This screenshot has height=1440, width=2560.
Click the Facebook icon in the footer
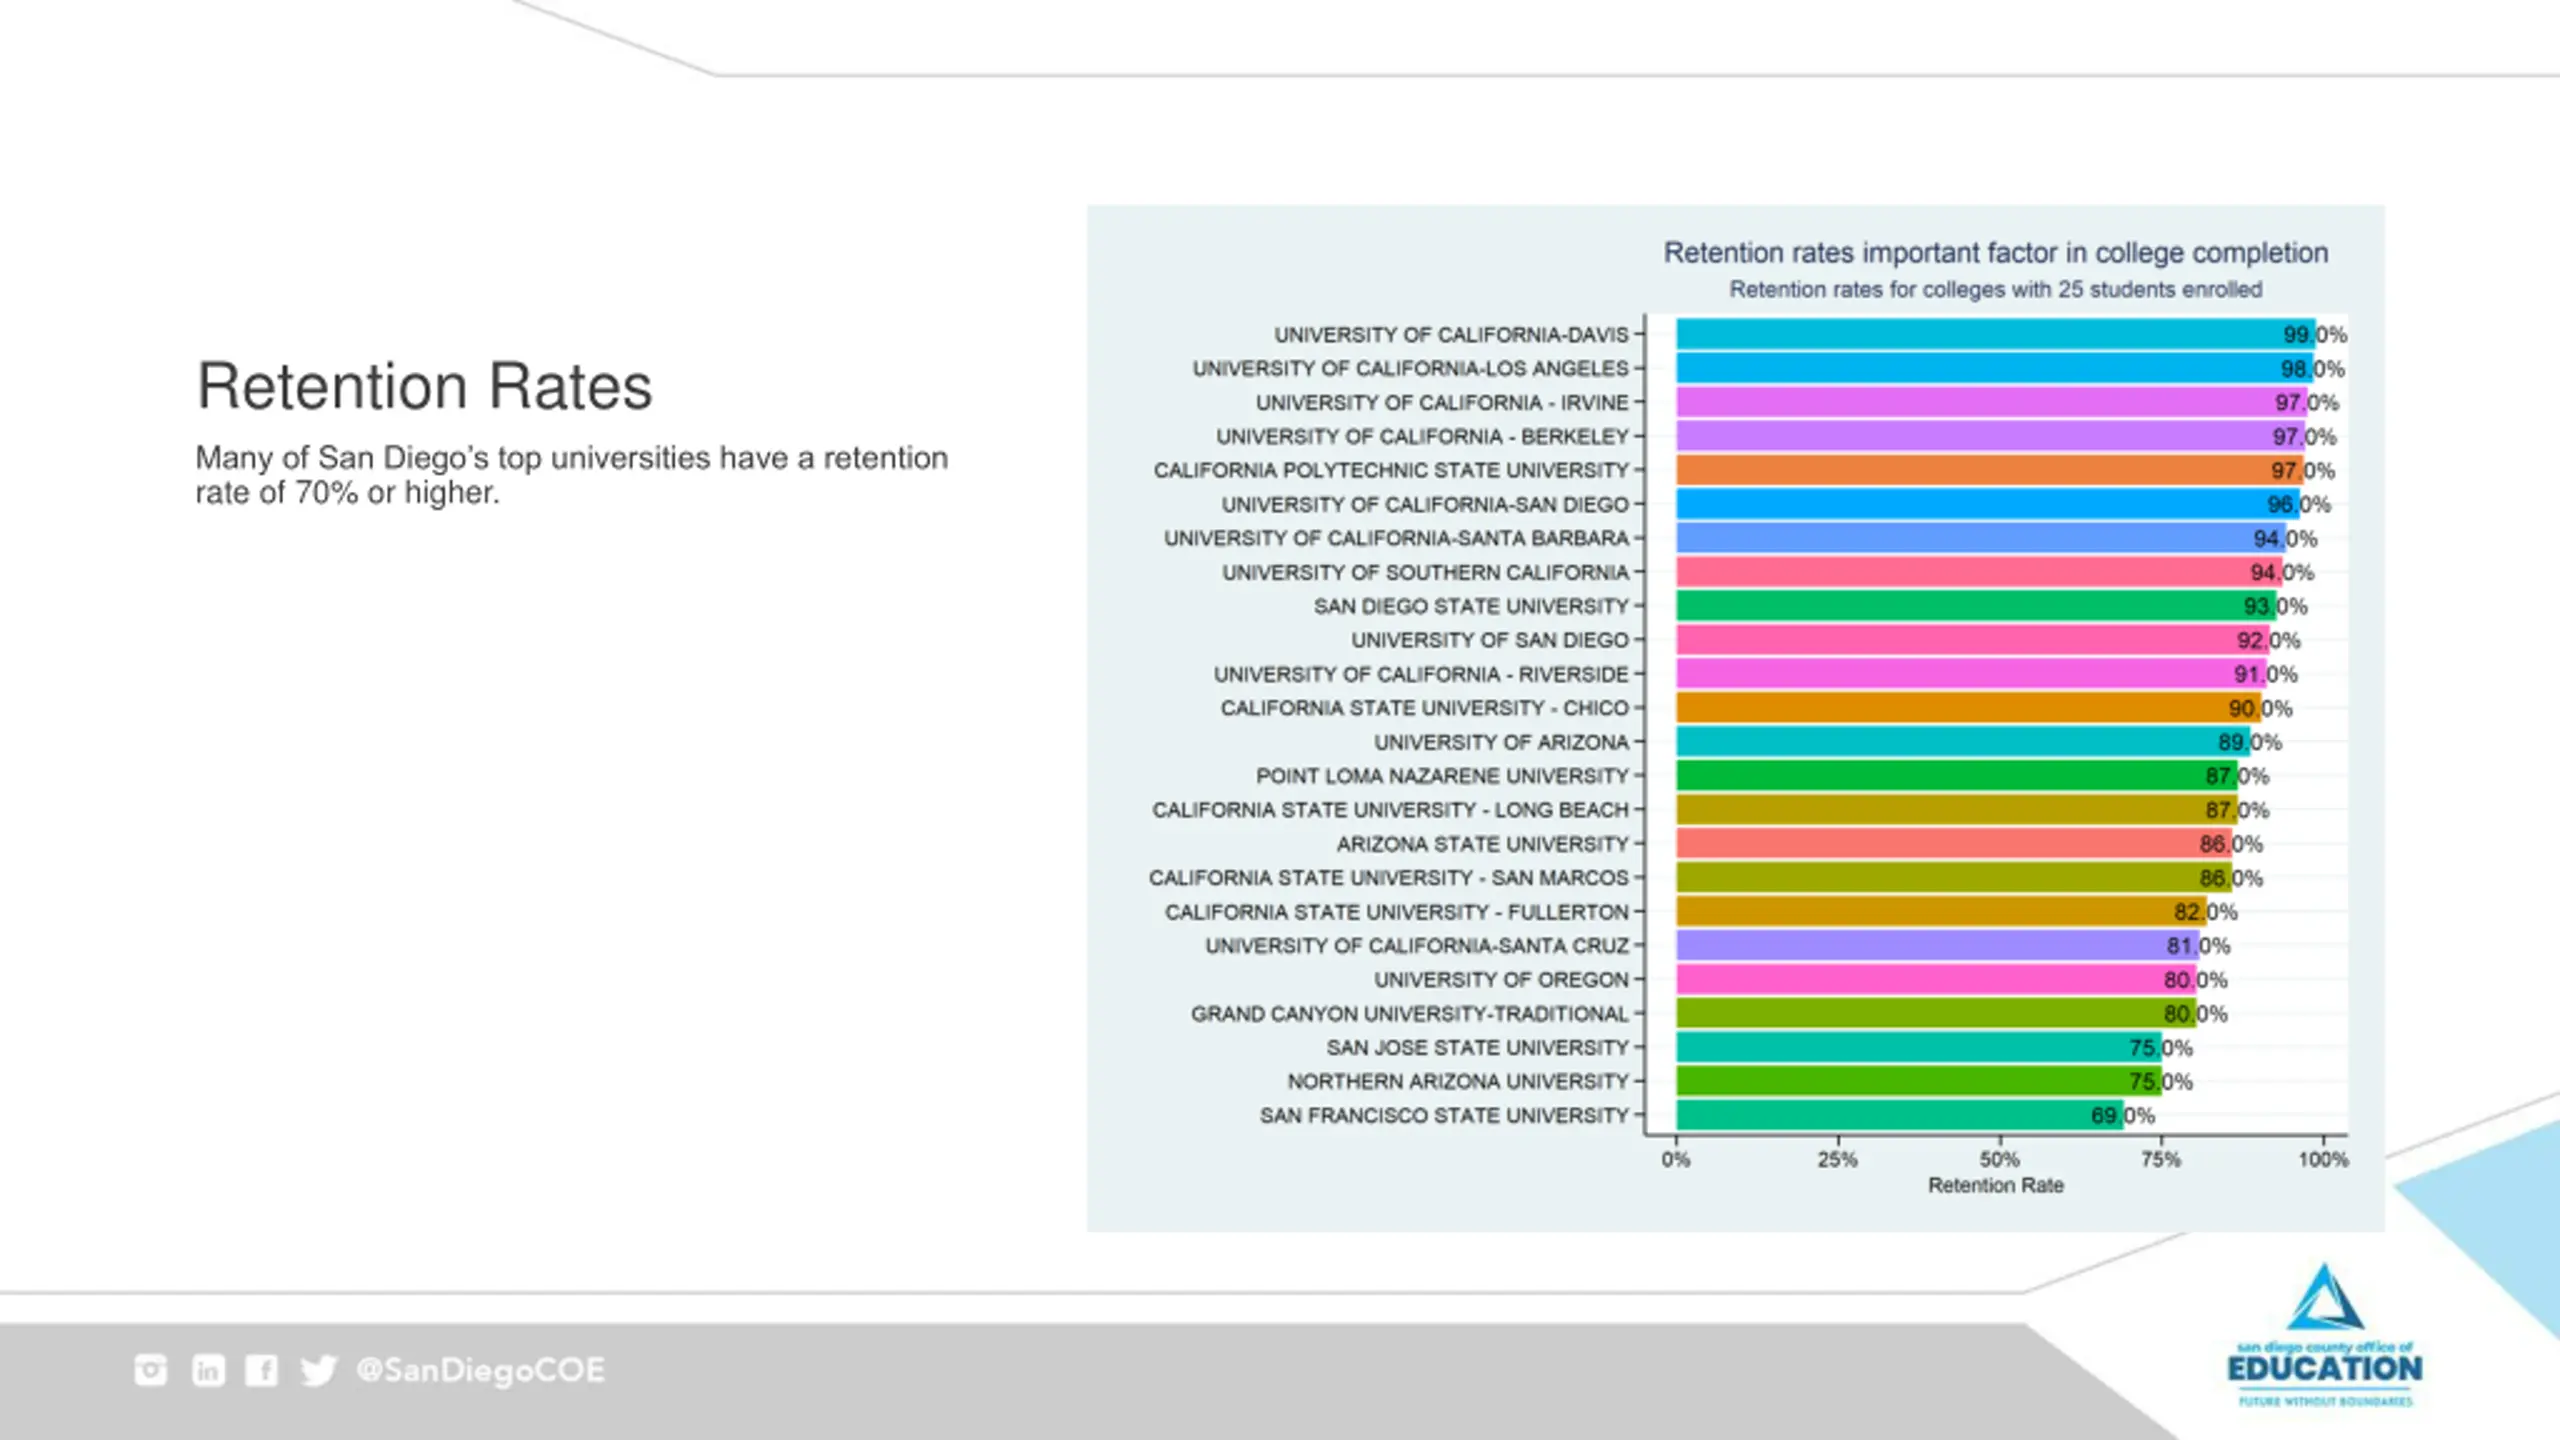(x=262, y=1370)
